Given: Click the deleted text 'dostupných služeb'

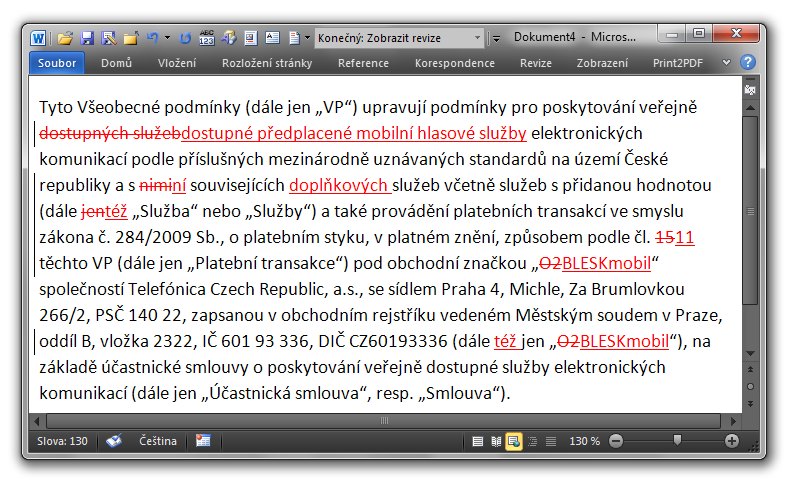Looking at the screenshot, I should 110,133.
